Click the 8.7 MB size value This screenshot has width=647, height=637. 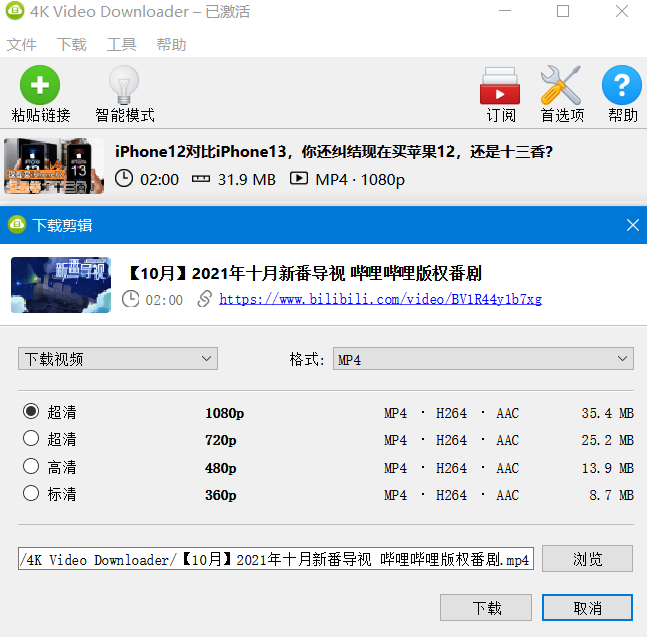click(x=611, y=495)
